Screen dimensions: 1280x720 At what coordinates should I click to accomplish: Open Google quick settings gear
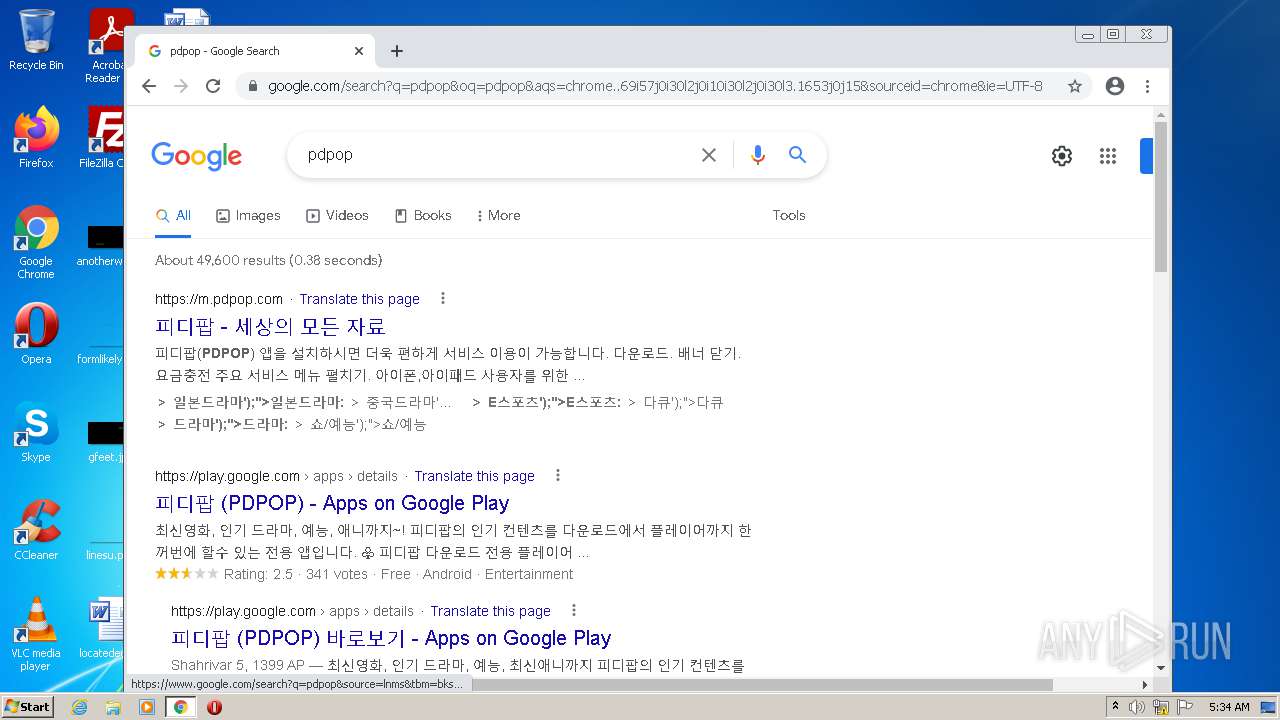pos(1062,156)
